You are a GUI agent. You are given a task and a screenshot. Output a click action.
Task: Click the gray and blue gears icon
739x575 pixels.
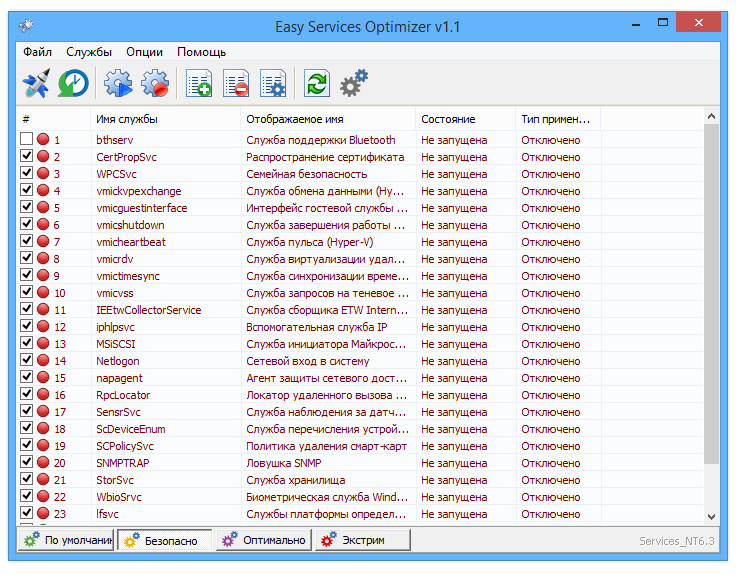point(354,83)
